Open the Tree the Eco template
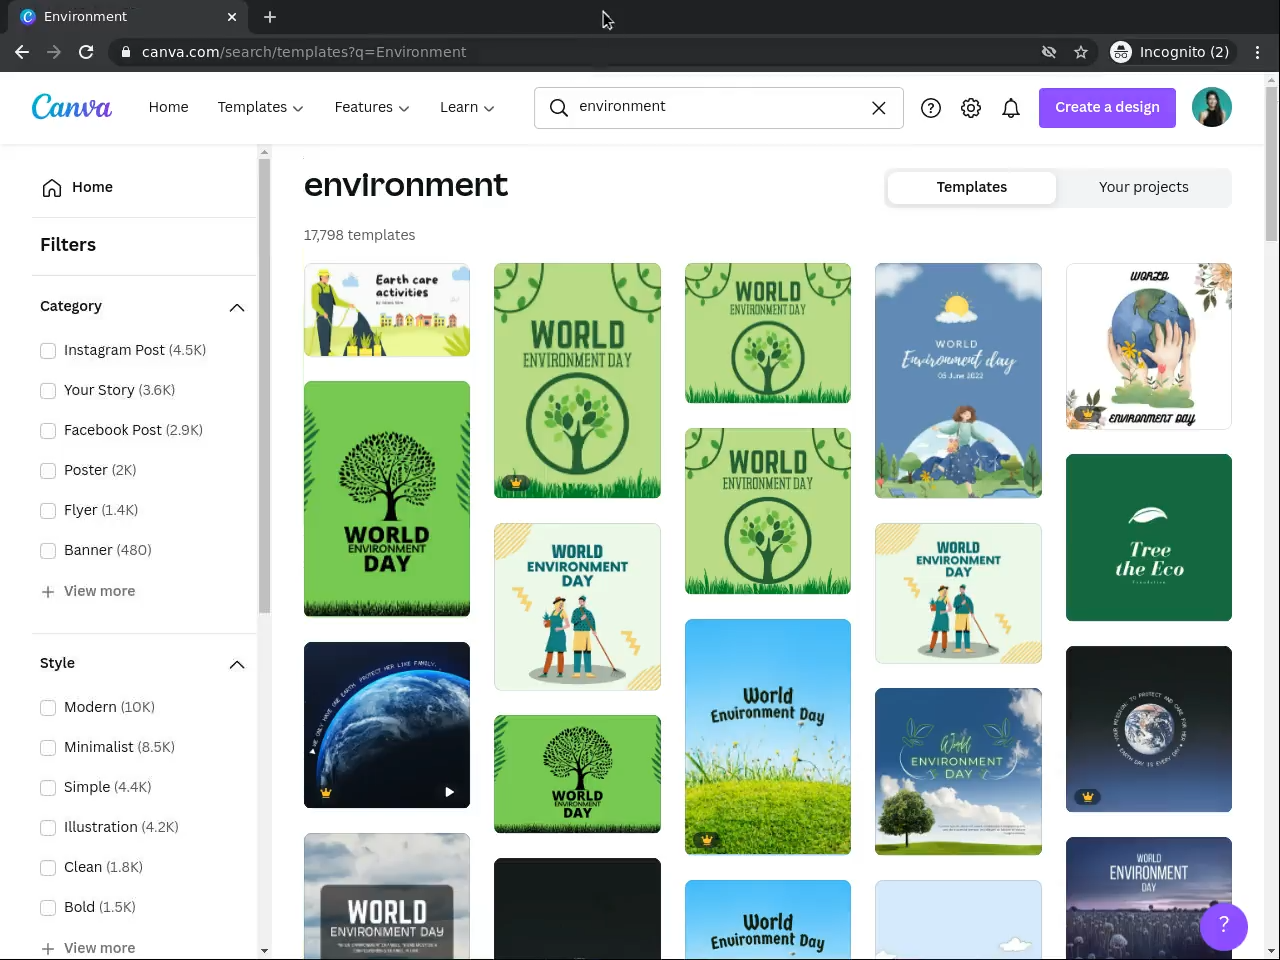 1148,537
